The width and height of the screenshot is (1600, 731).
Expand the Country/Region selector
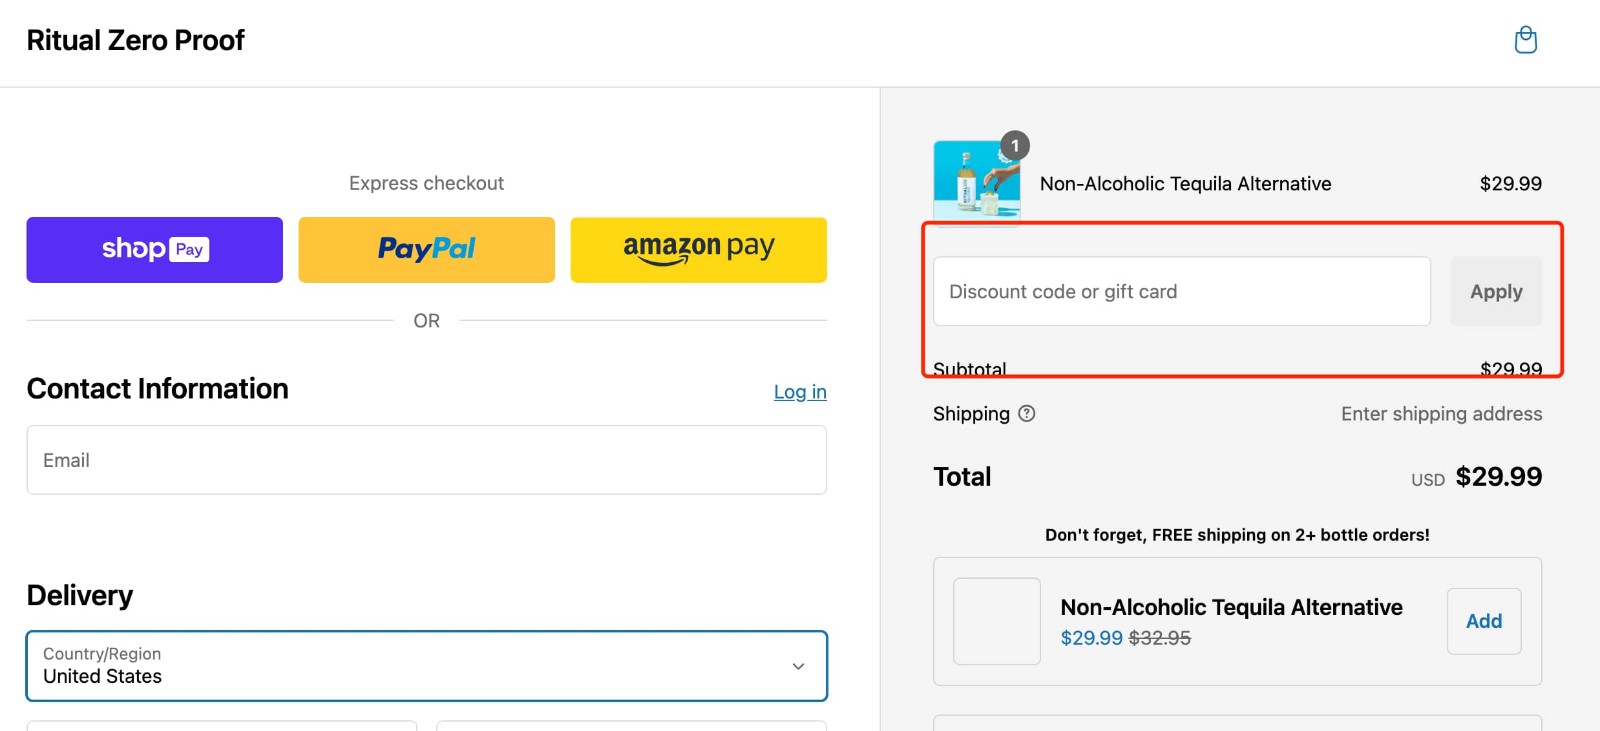tap(427, 666)
